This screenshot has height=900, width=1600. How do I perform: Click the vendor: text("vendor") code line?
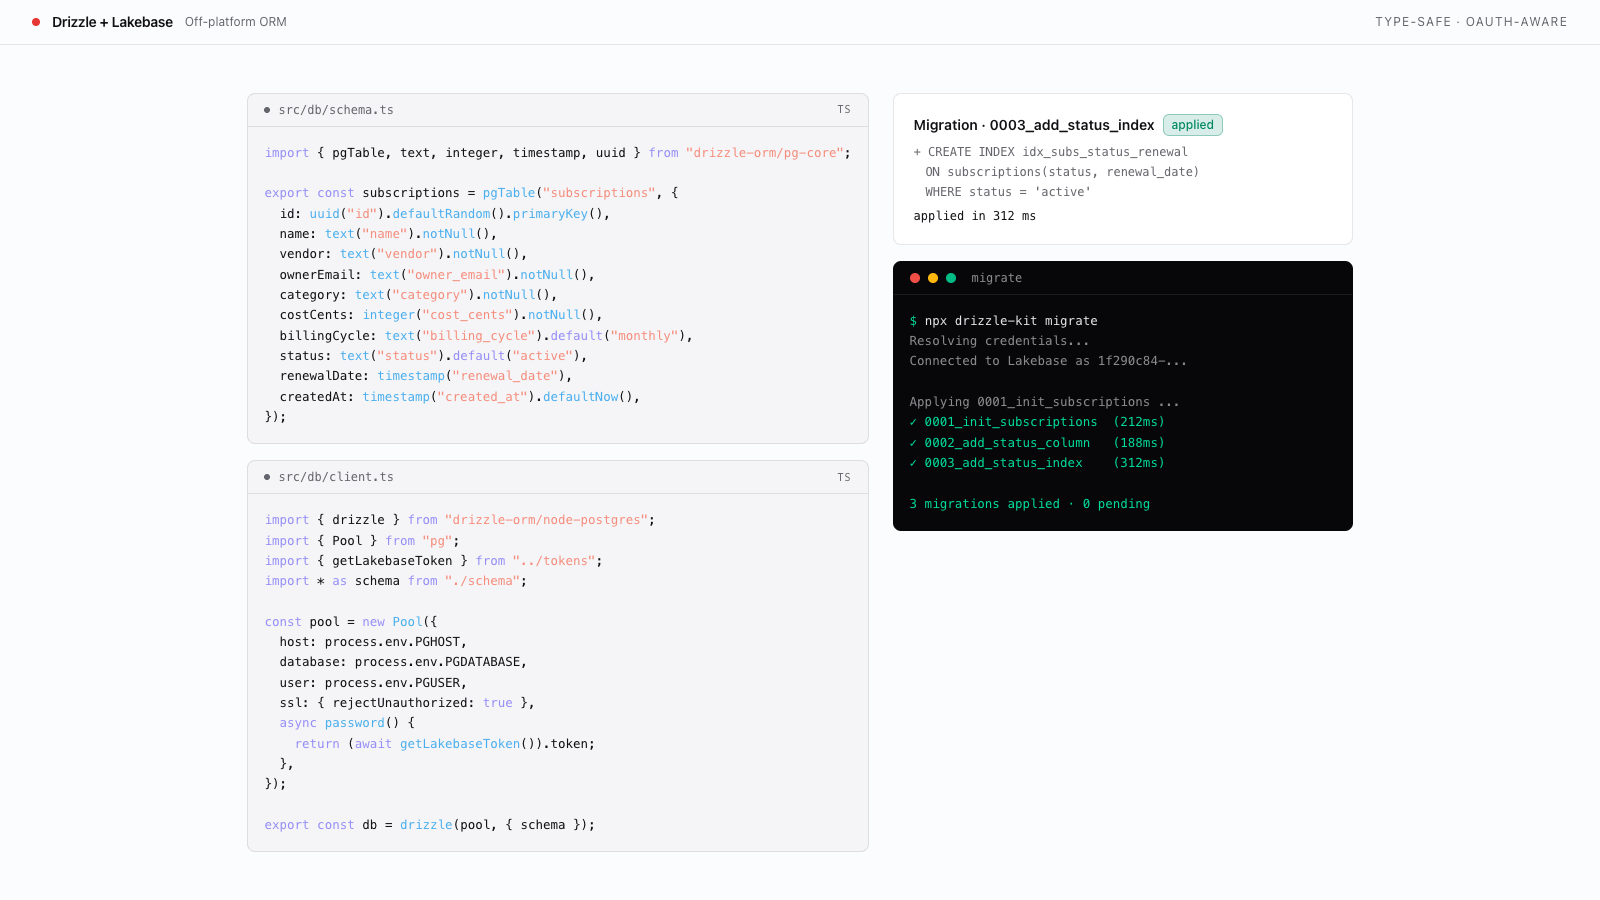tap(403, 254)
